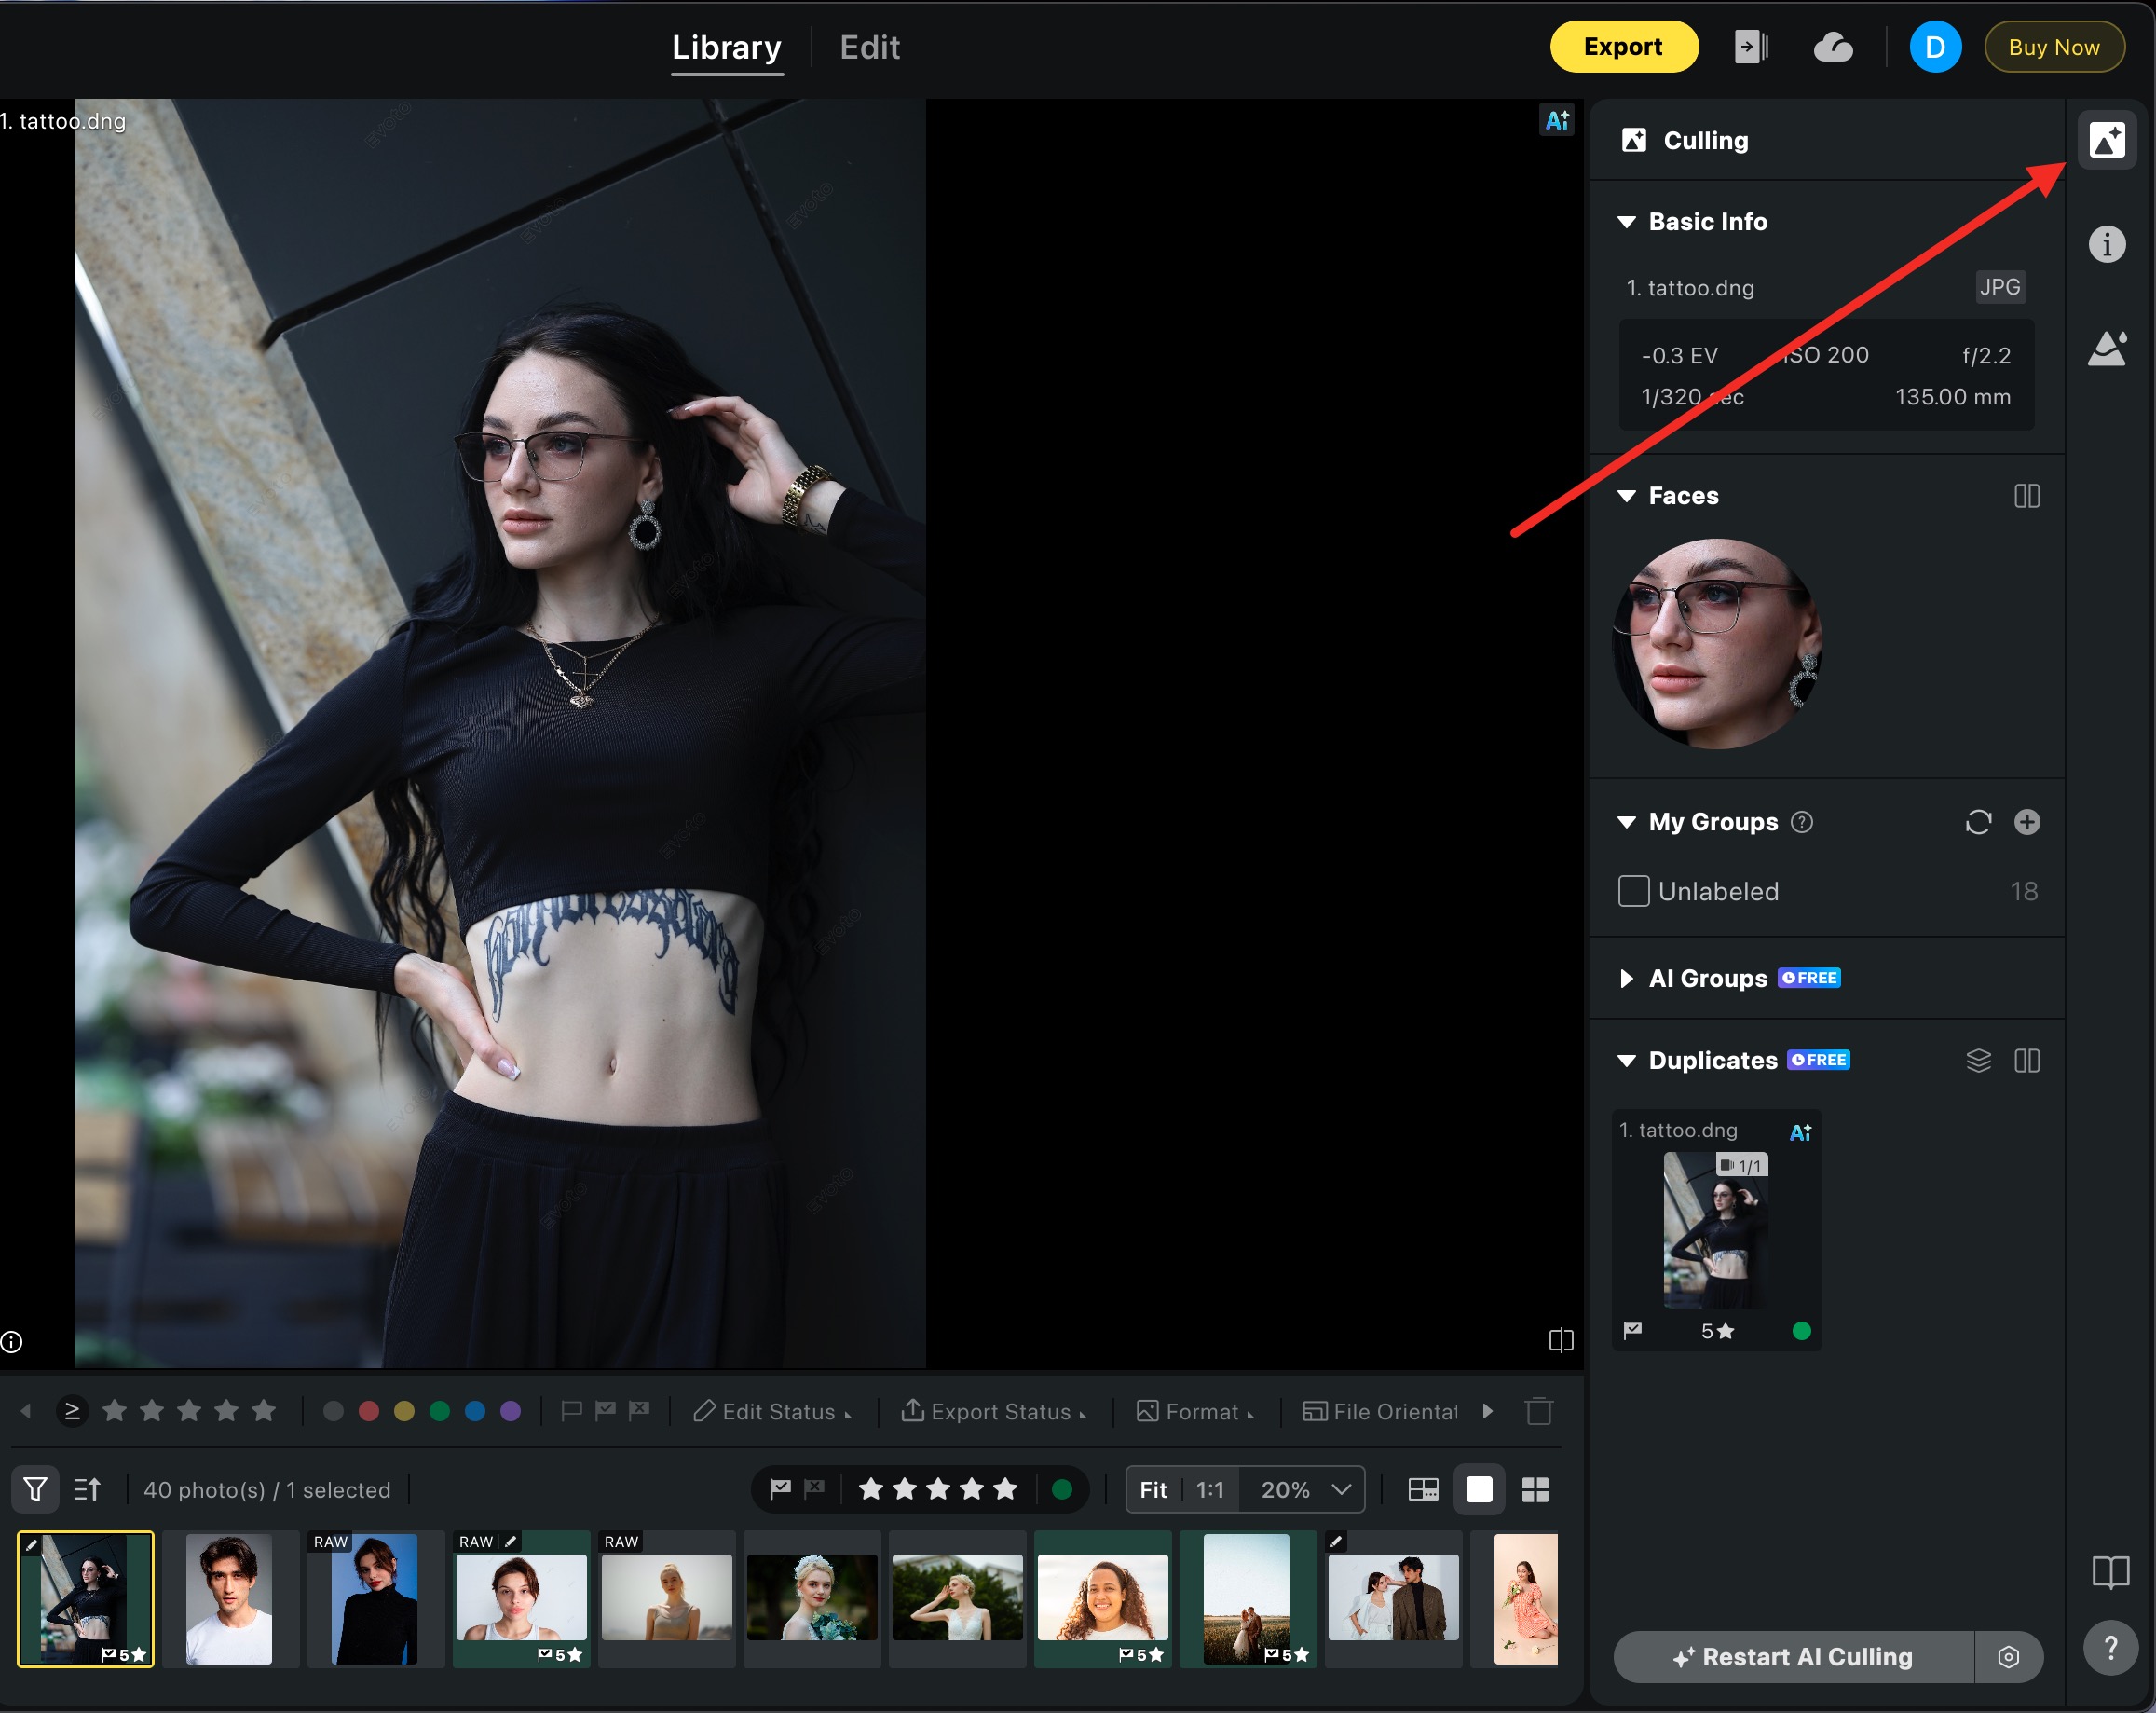Check the Unlabeled group checkbox
Viewport: 2156px width, 1713px height.
click(1633, 891)
